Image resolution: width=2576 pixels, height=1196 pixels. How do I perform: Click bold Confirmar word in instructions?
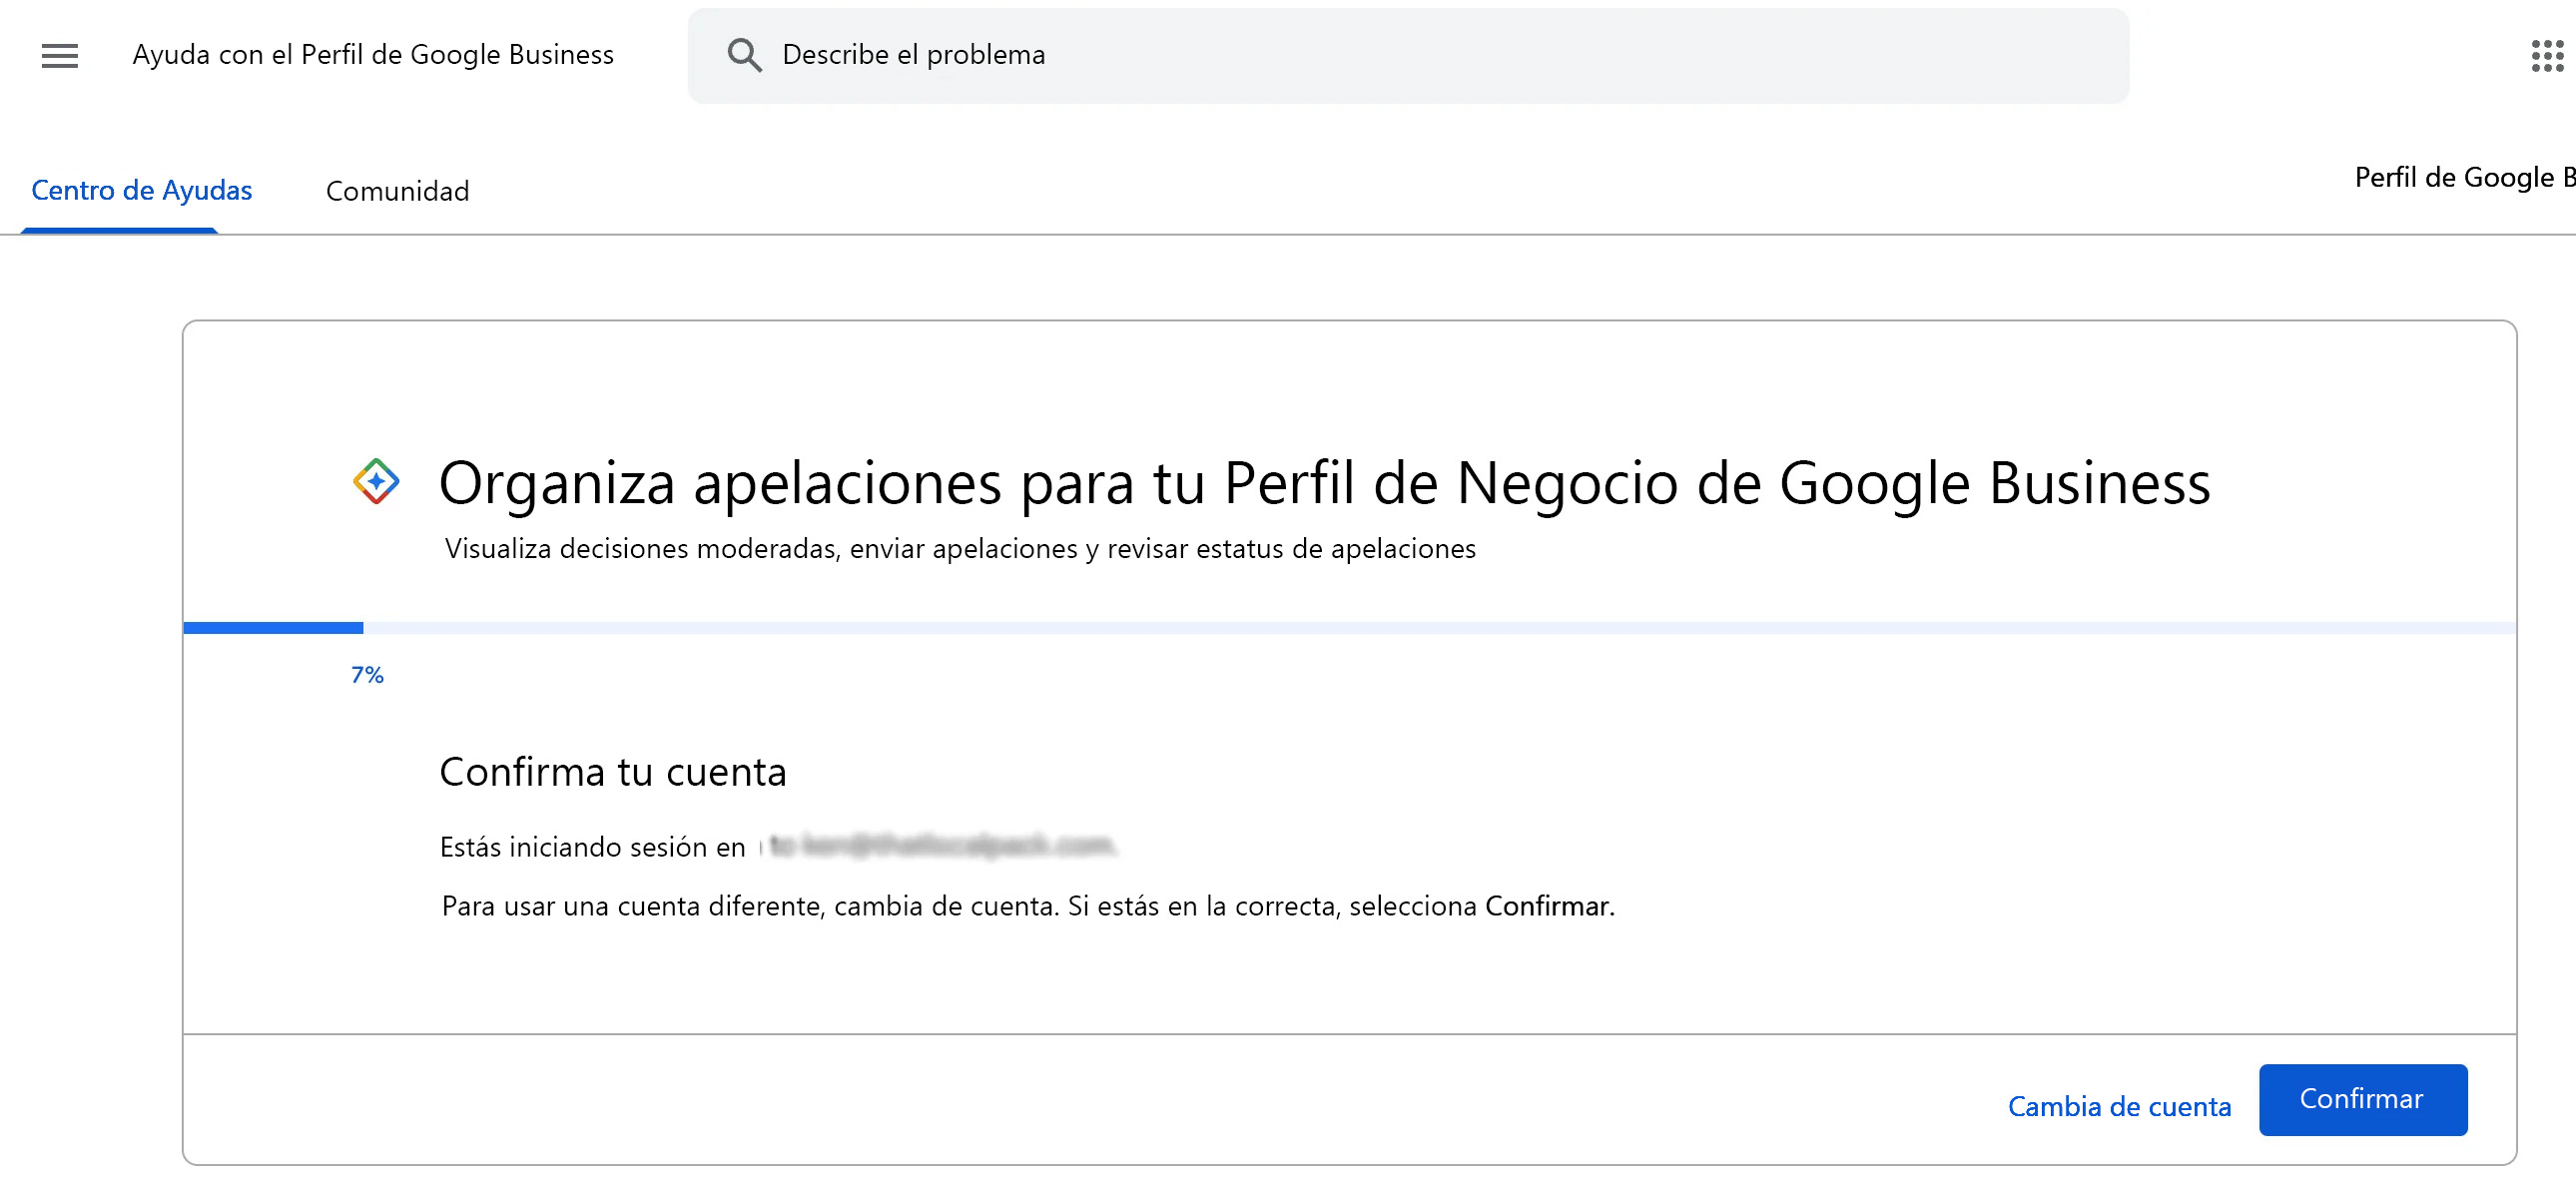pos(1548,906)
